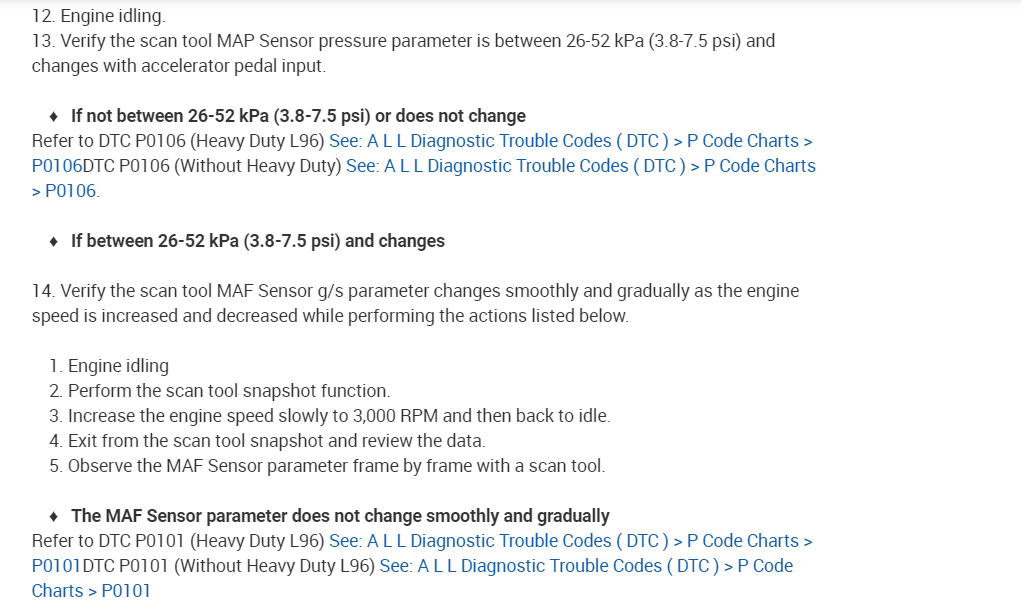This screenshot has height=616, width=1021.
Task: Click the "If between 26-52 kPa and changes" heading
Action: pos(258,241)
